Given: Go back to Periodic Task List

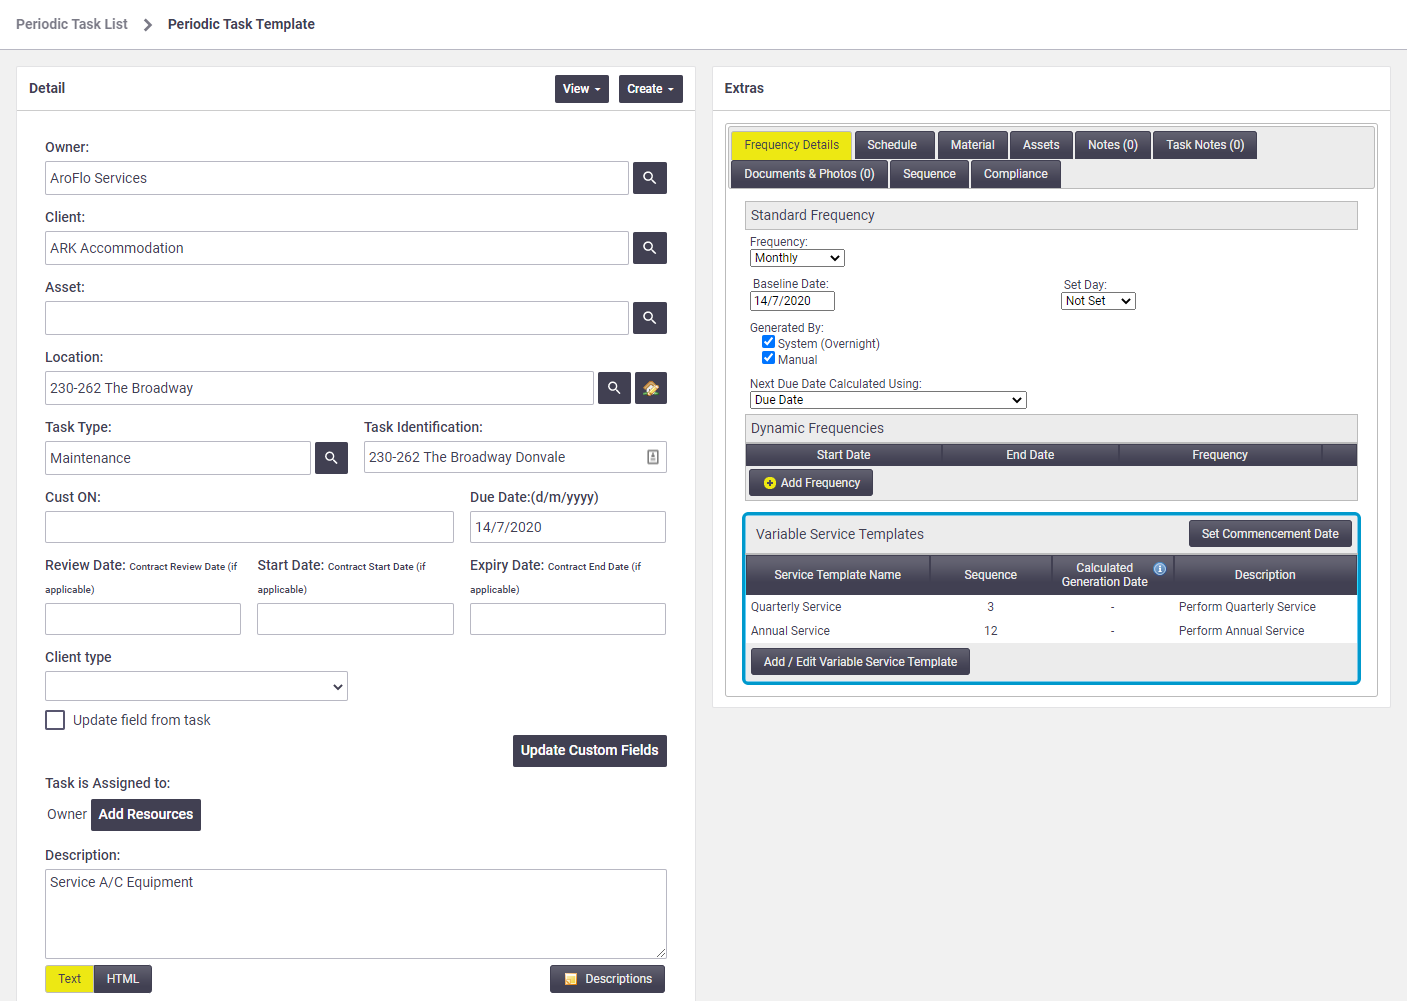Looking at the screenshot, I should [72, 24].
